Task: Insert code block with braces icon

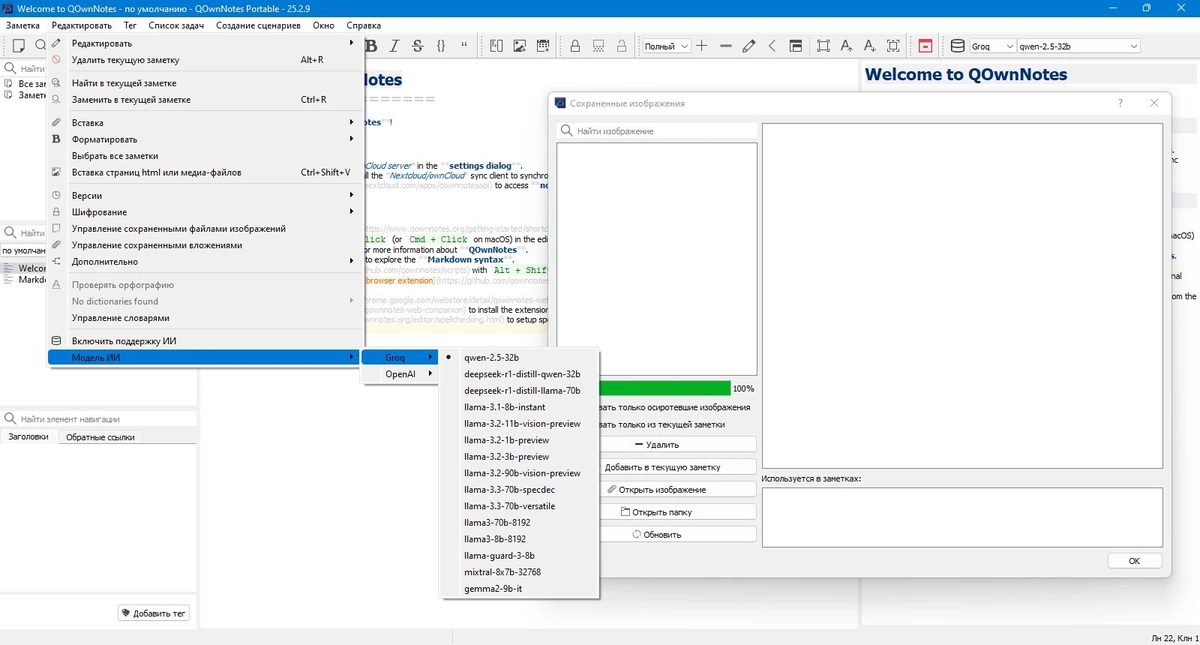Action: click(441, 45)
